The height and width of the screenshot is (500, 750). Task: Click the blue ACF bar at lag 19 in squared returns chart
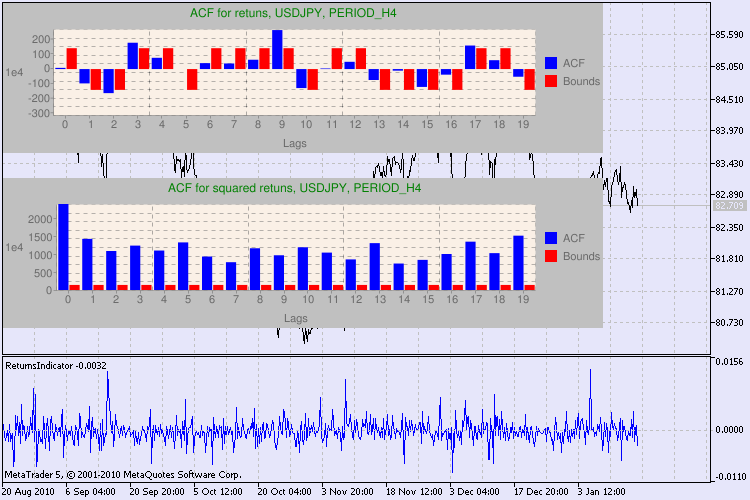(x=518, y=263)
